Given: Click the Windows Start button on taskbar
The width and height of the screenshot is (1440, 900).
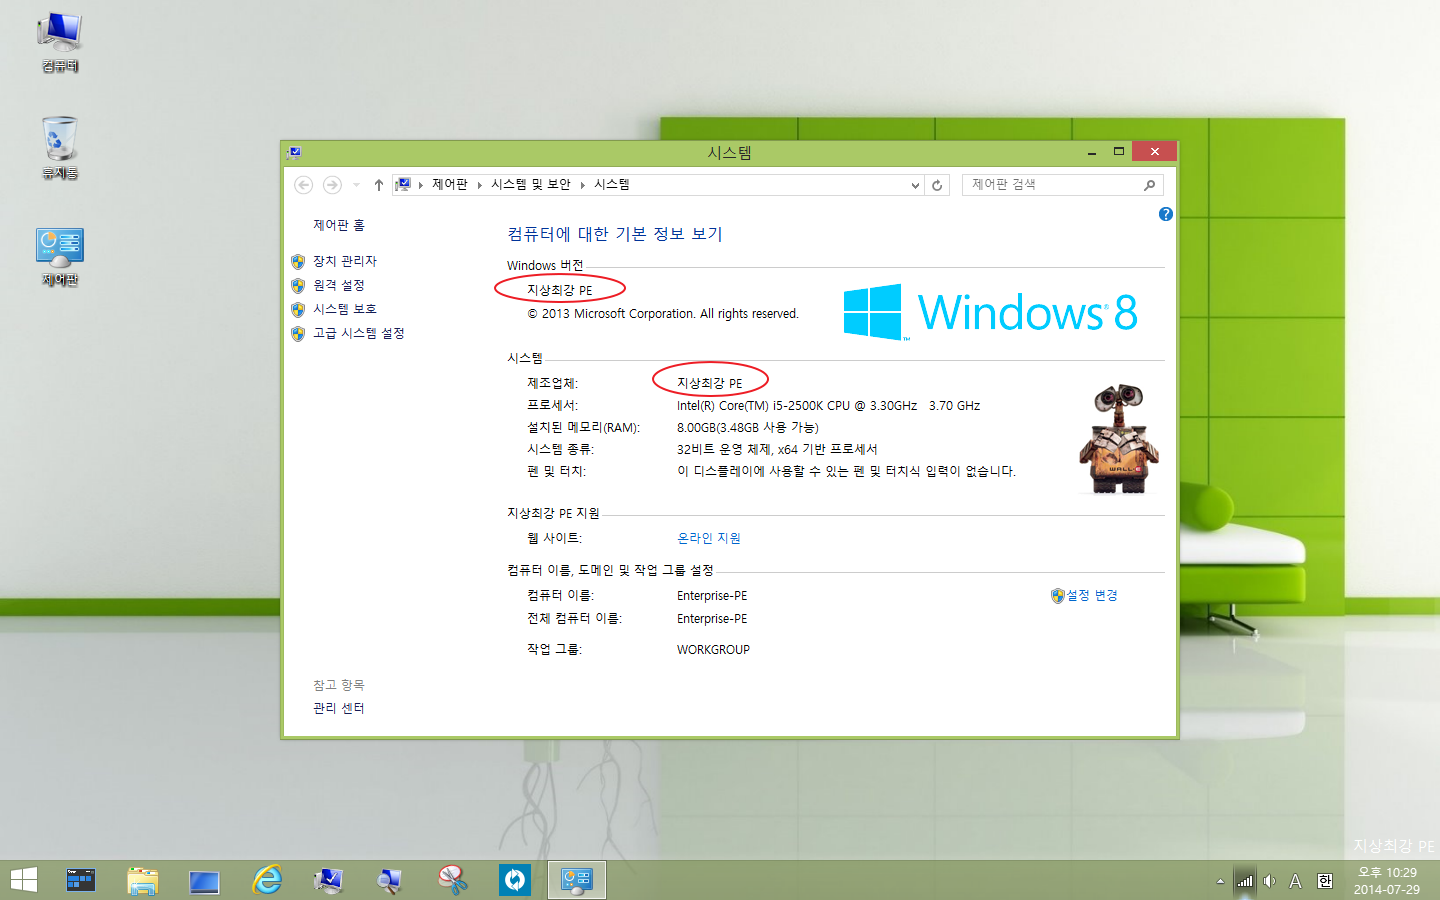Looking at the screenshot, I should [x=23, y=880].
